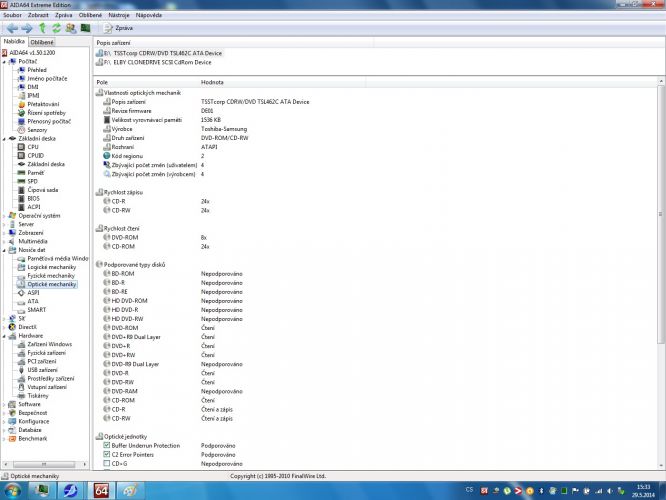Select PCI zařízení in the tree
This screenshot has width=666, height=500.
pos(42,362)
